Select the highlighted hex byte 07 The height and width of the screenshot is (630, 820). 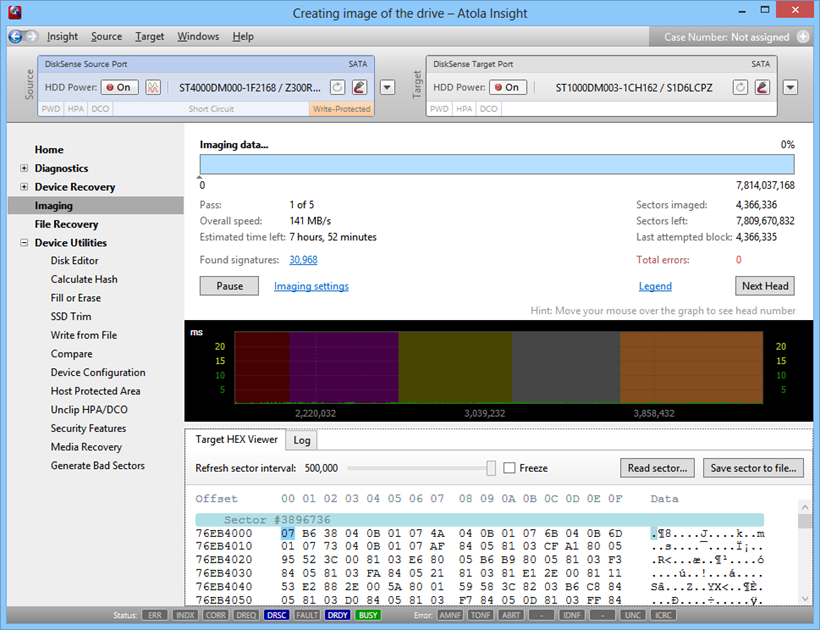point(288,533)
